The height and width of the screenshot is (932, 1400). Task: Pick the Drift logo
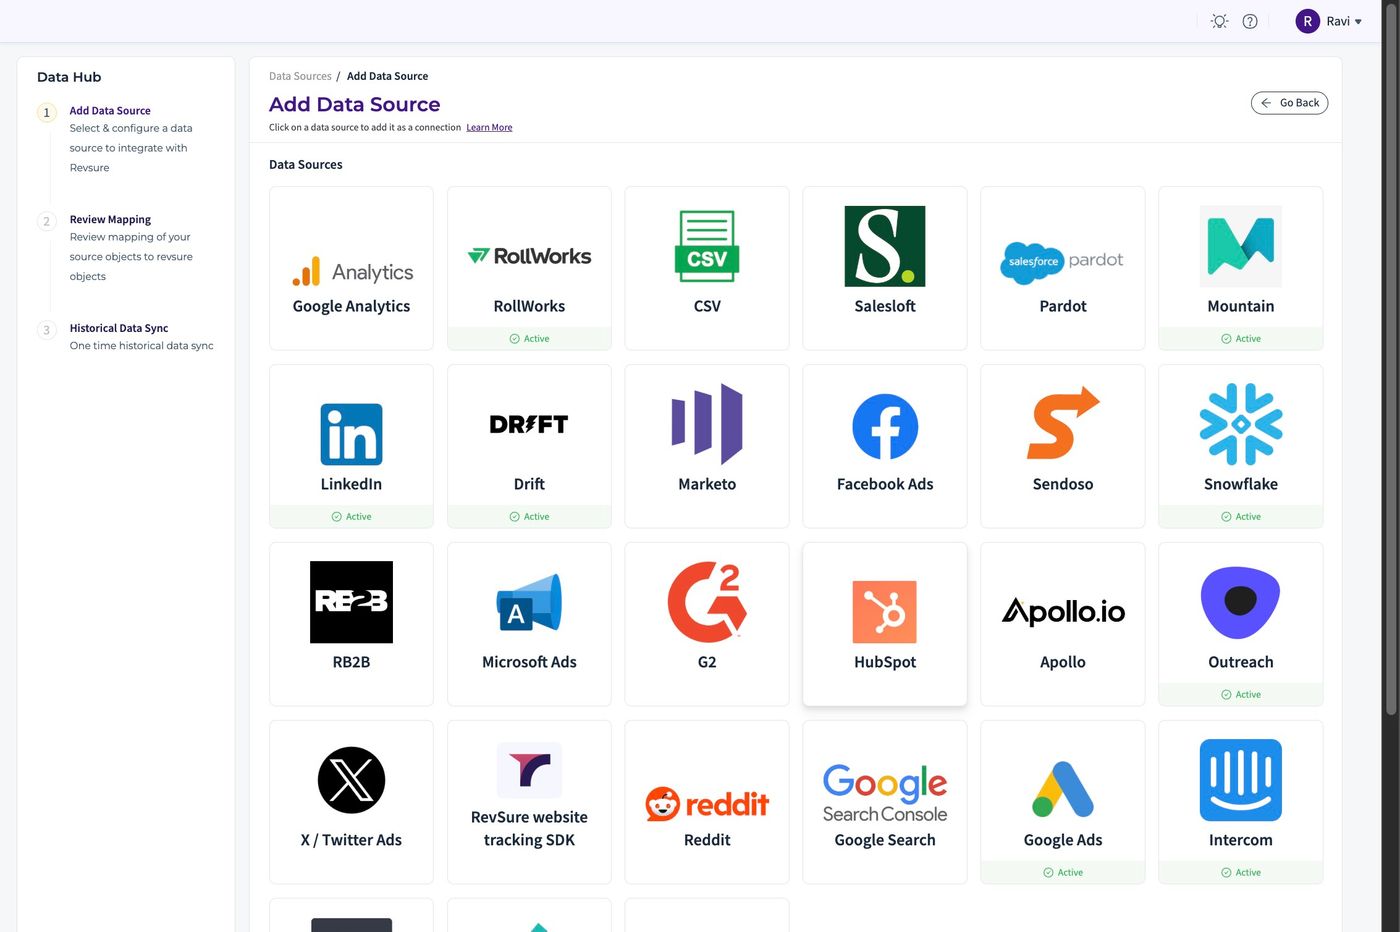click(x=529, y=424)
